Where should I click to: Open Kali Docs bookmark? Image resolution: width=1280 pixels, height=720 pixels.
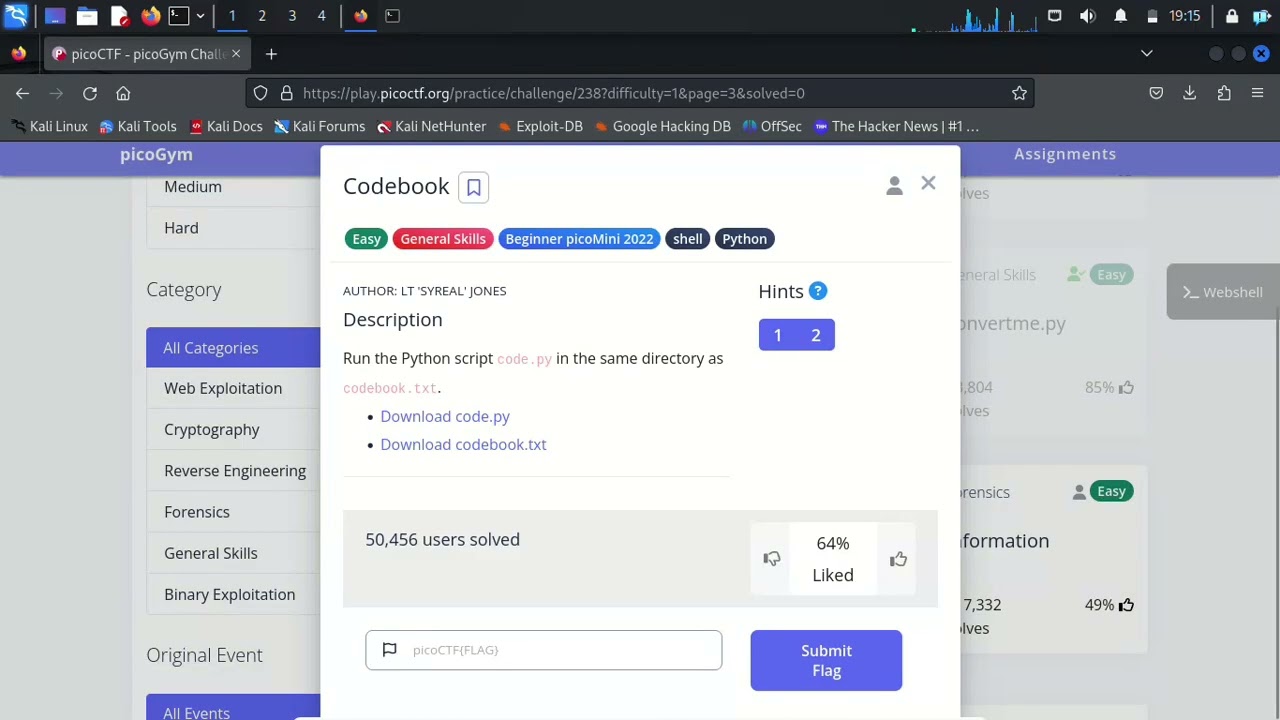click(x=226, y=126)
